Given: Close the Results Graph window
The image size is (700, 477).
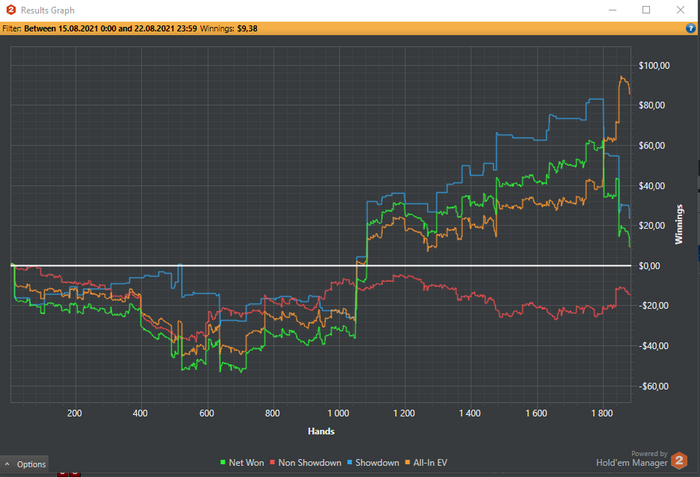Looking at the screenshot, I should [680, 10].
